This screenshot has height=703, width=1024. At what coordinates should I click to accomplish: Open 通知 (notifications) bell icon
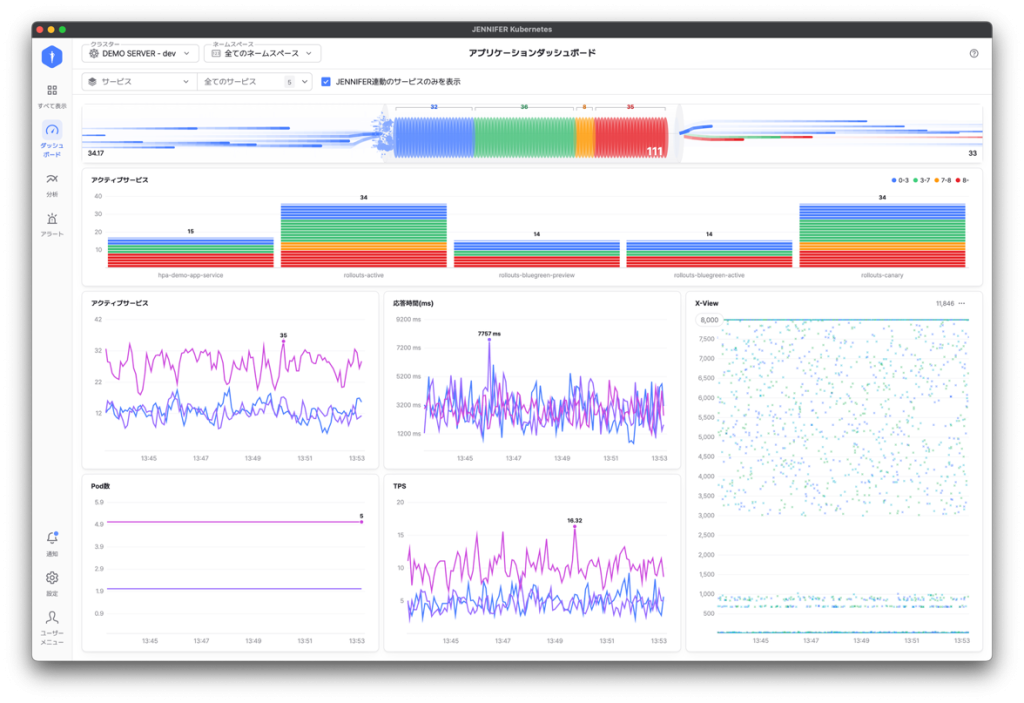pos(52,539)
